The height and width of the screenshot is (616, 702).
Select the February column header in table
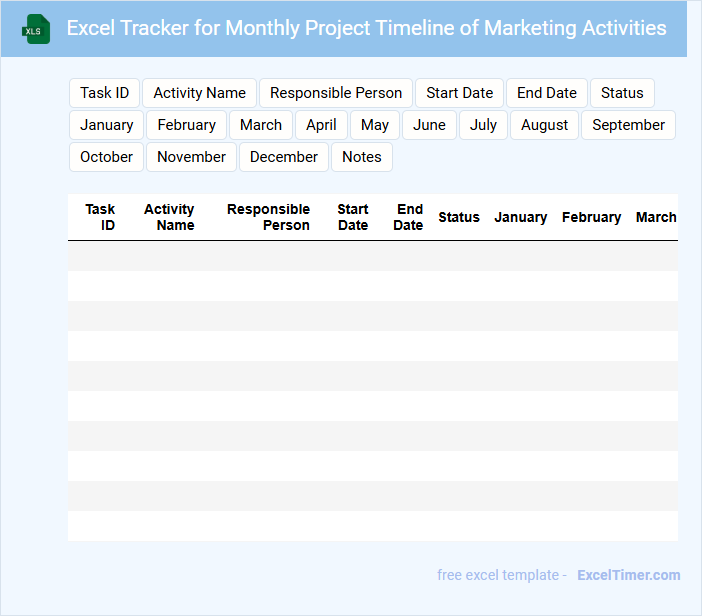point(591,217)
